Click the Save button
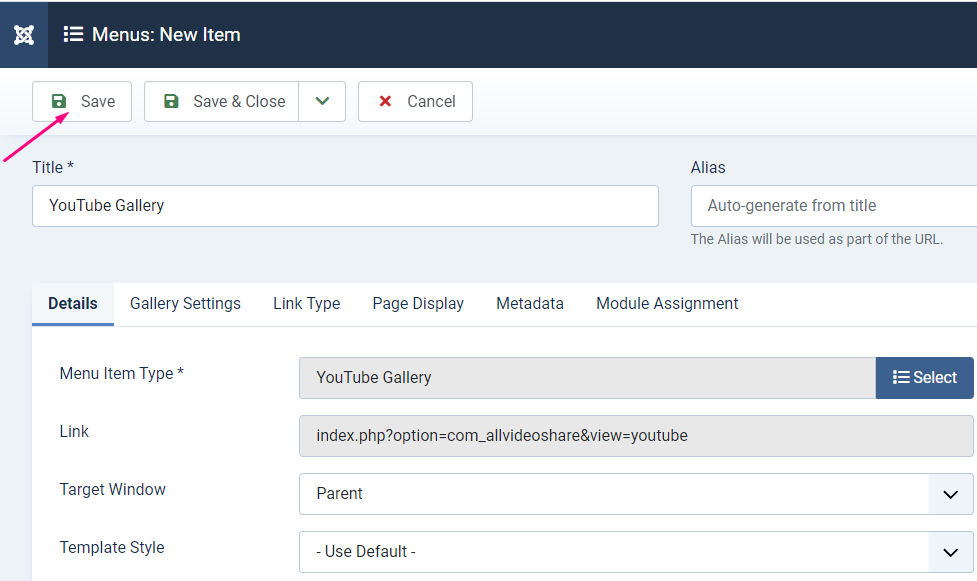 (82, 102)
